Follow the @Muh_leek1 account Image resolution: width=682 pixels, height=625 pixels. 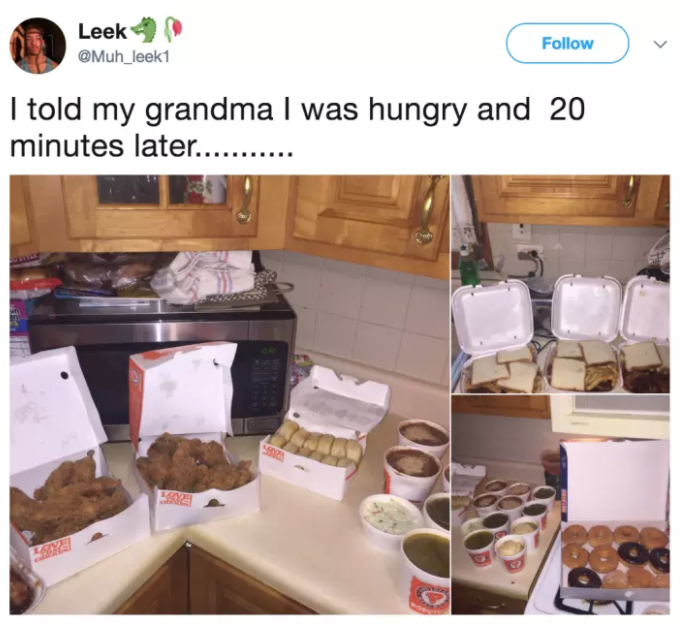point(567,43)
